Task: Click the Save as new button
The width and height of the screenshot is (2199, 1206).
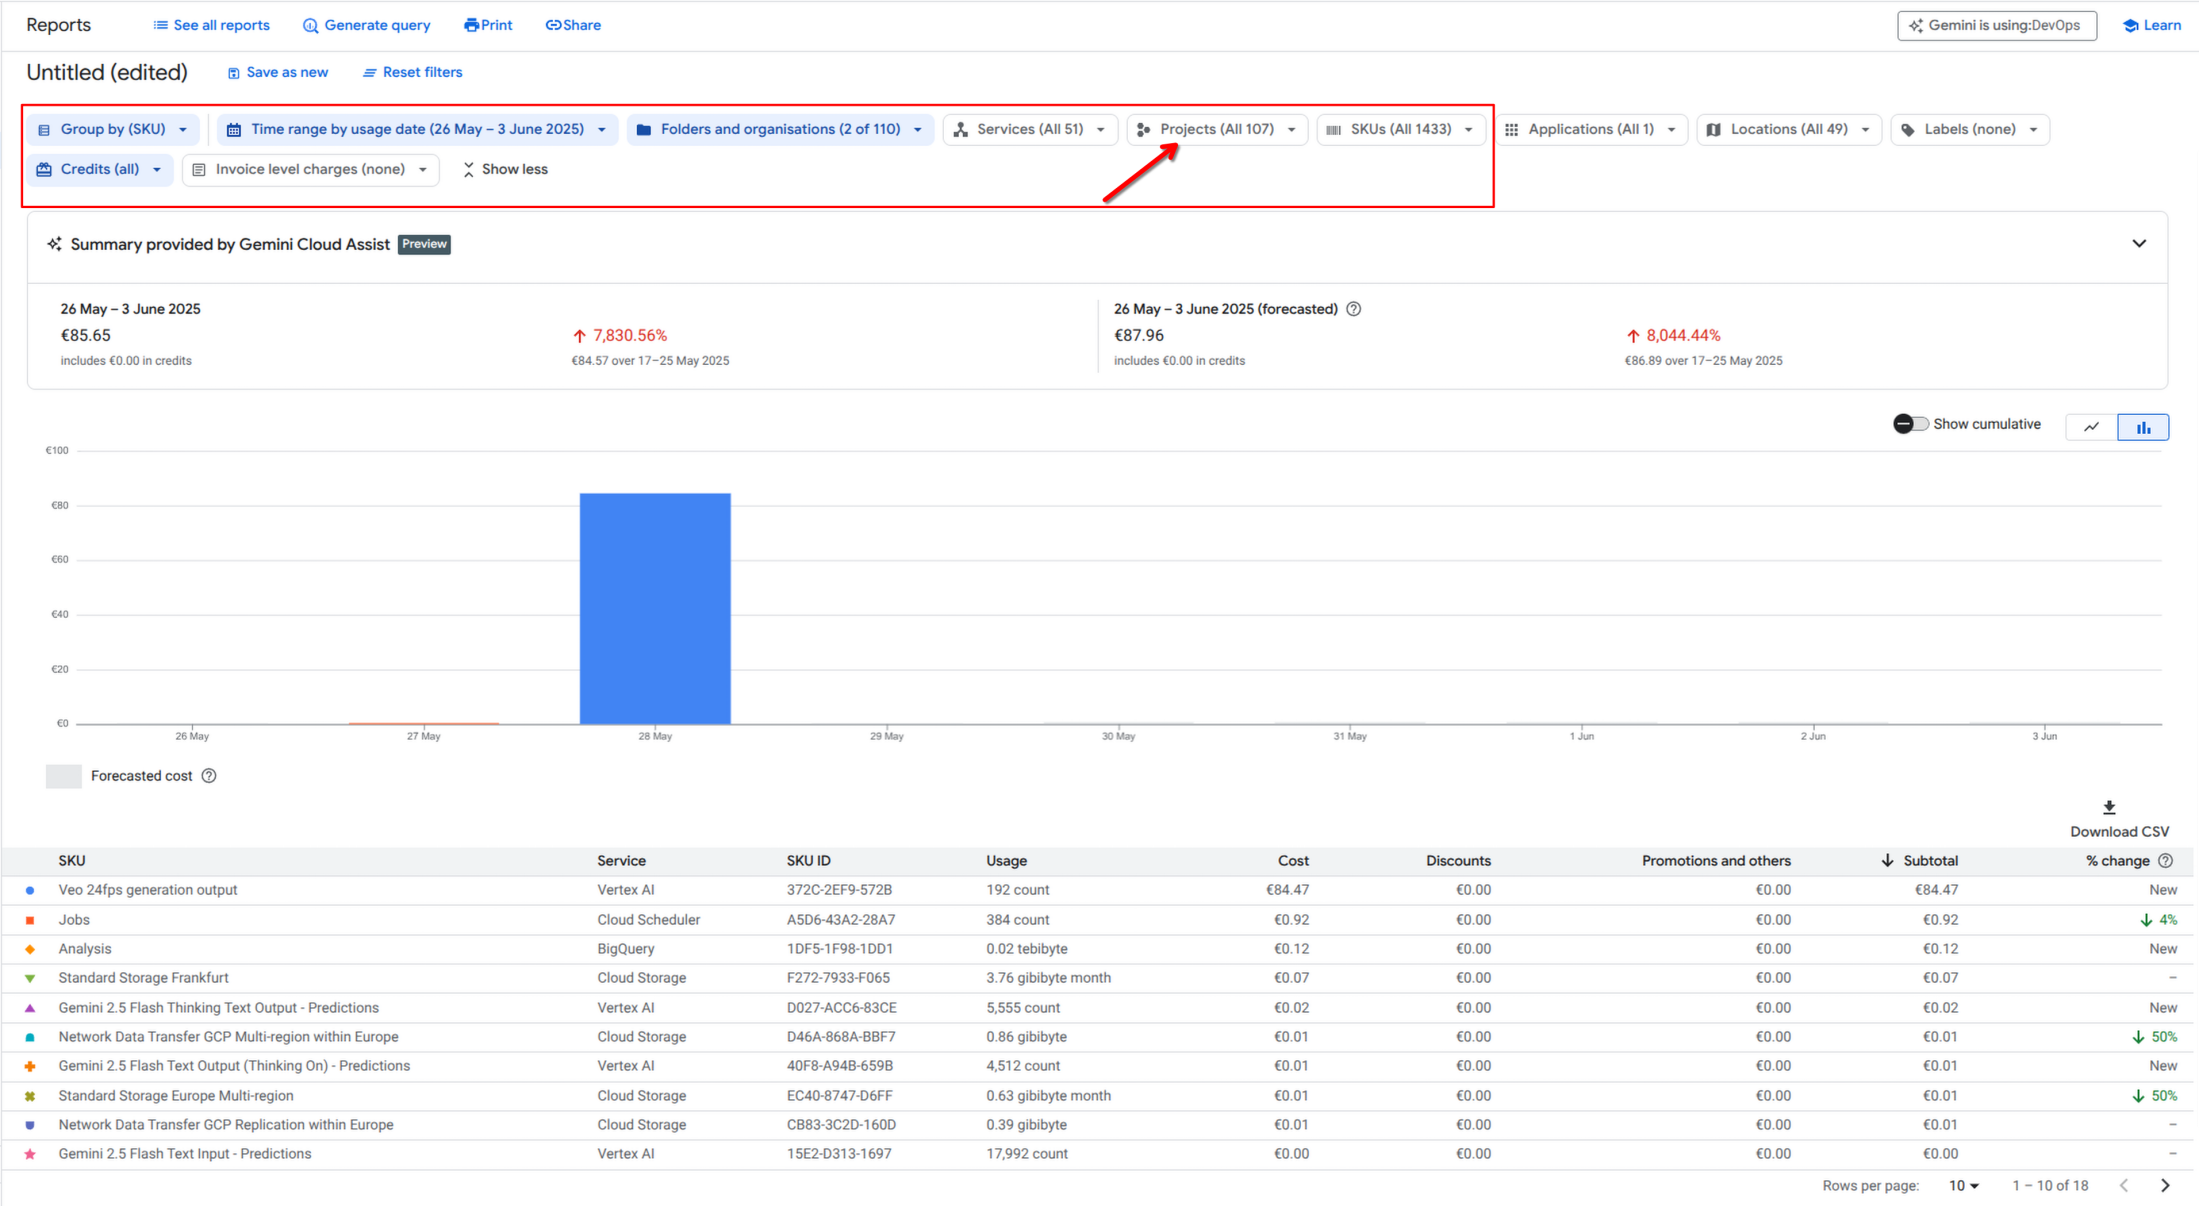Action: pos(278,72)
